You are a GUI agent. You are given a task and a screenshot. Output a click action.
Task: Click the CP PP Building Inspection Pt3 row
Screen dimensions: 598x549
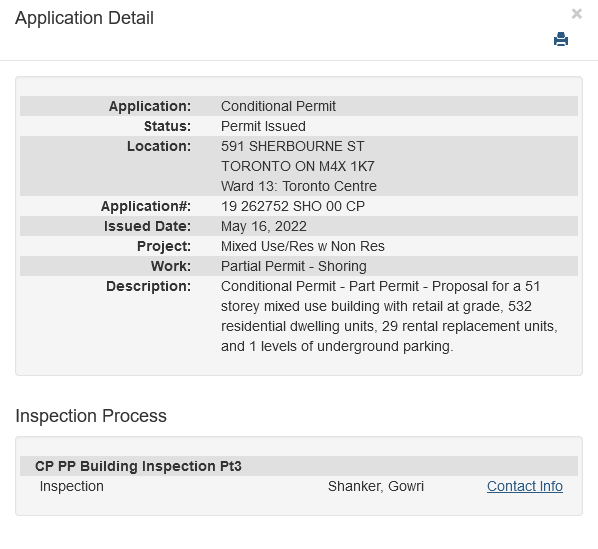pyautogui.click(x=299, y=466)
